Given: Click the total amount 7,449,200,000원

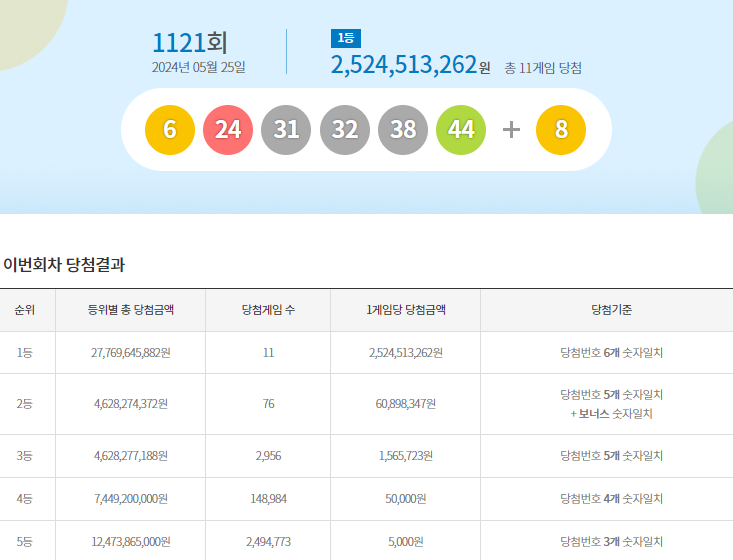Looking at the screenshot, I should [130, 499].
